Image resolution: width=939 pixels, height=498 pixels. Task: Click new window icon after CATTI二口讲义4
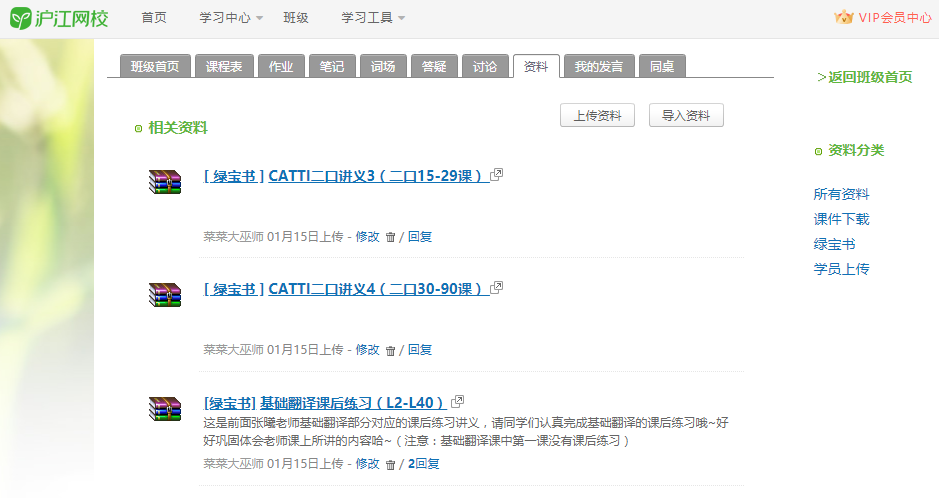point(497,287)
